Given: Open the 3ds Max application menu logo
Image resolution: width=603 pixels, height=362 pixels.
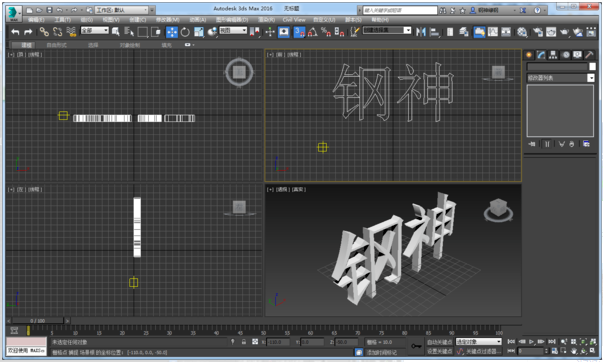Looking at the screenshot, I should tap(14, 13).
